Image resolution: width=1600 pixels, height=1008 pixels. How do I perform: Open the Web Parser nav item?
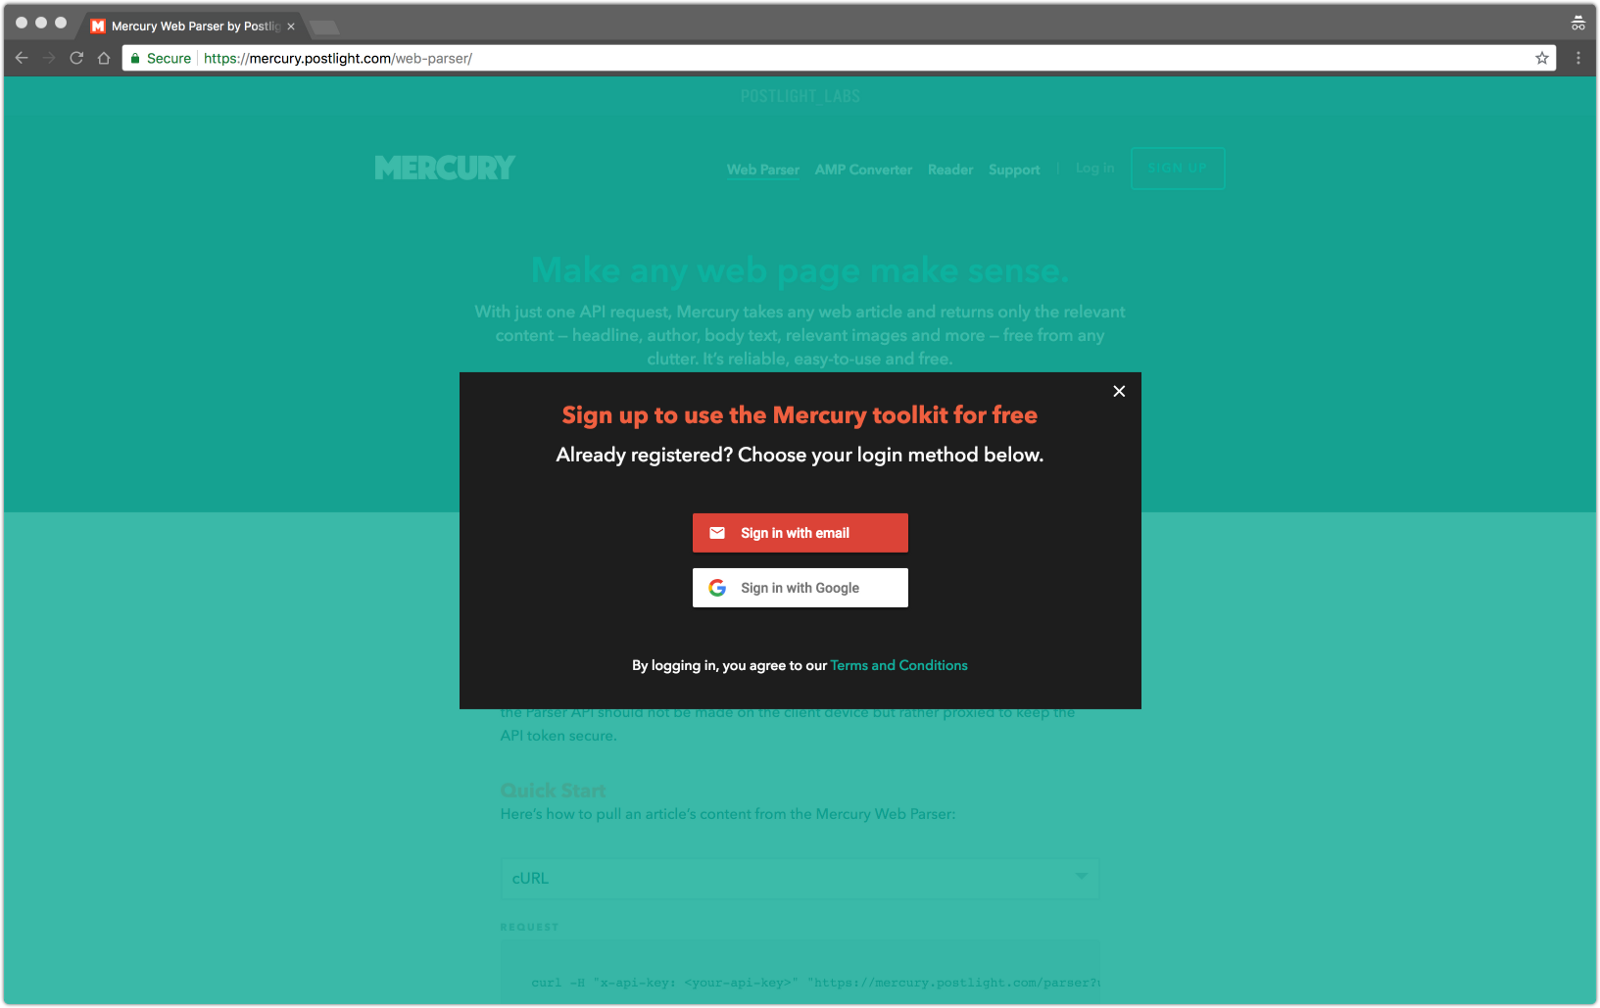763,170
